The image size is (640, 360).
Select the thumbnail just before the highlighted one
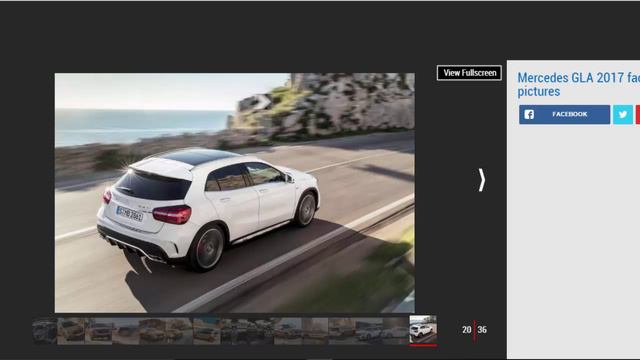[396, 330]
